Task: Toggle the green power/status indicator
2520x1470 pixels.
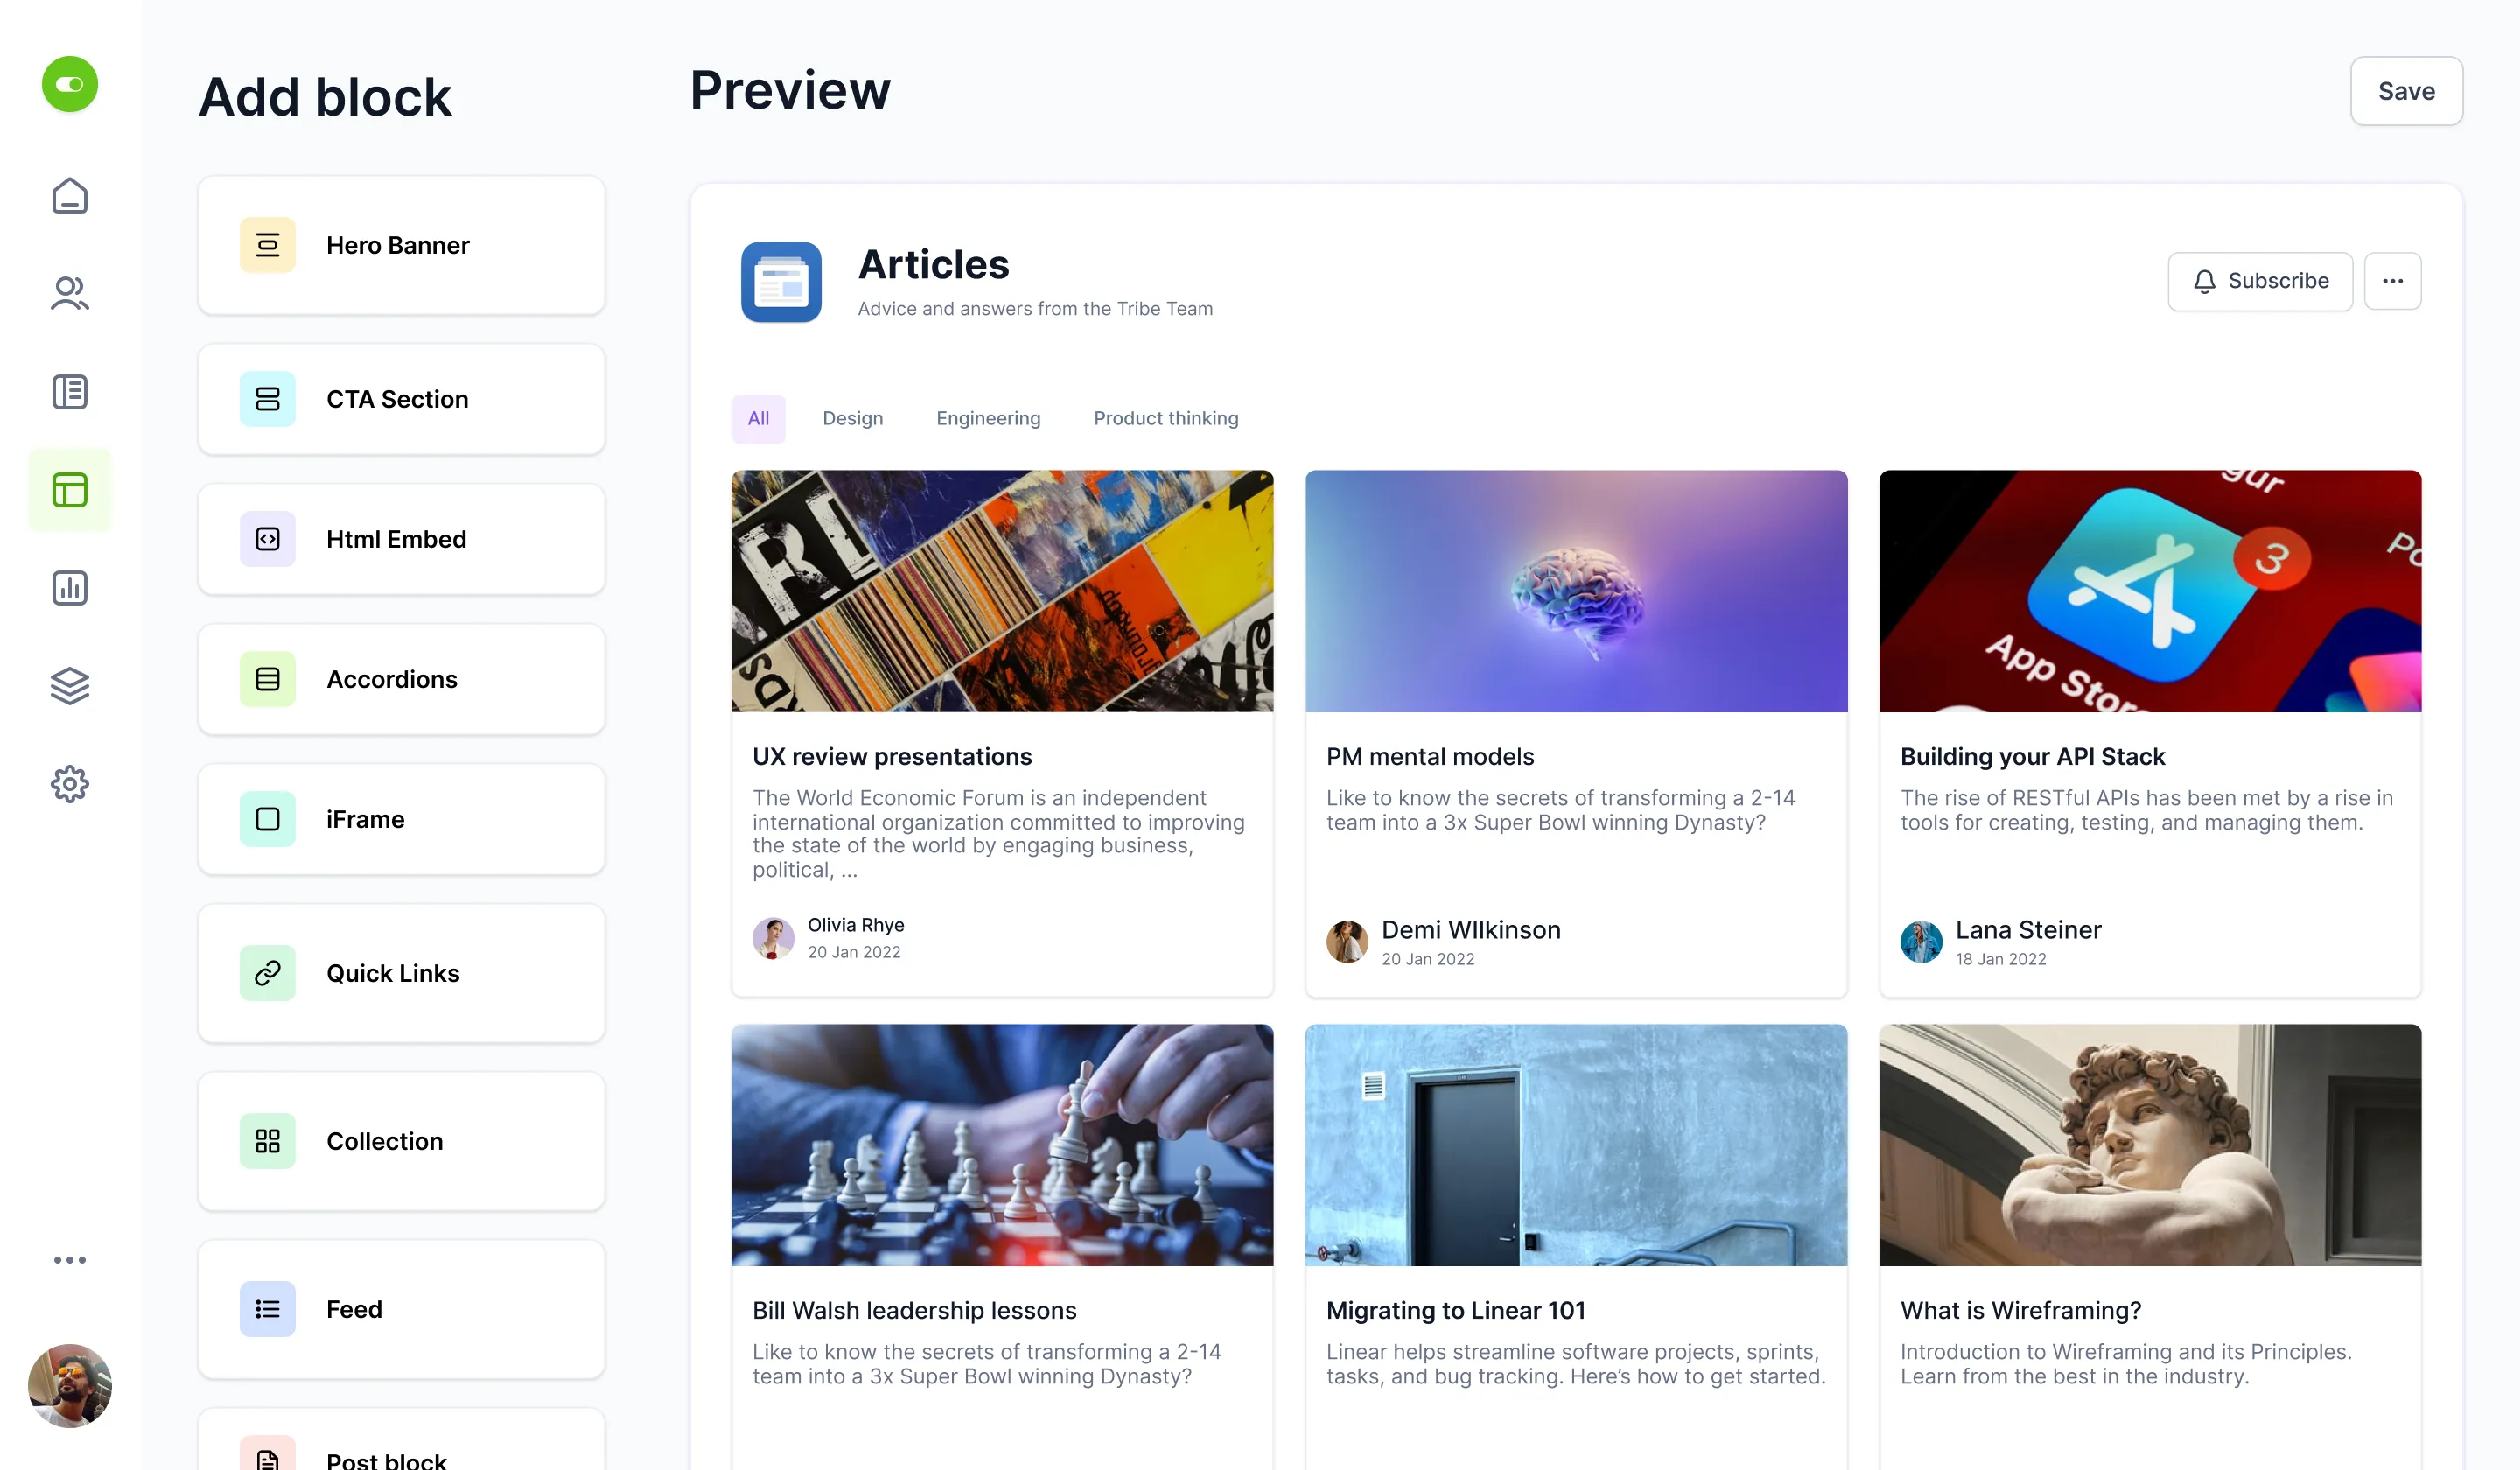Action: (x=70, y=84)
